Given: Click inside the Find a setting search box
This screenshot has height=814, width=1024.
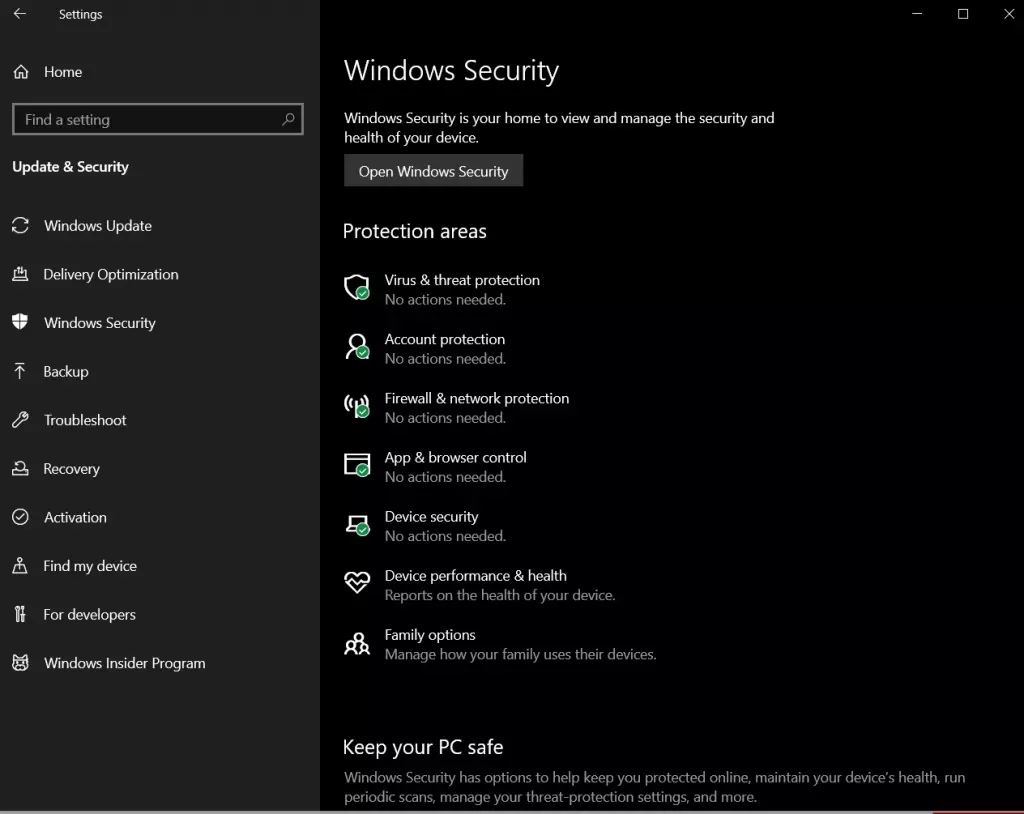Looking at the screenshot, I should click(157, 119).
